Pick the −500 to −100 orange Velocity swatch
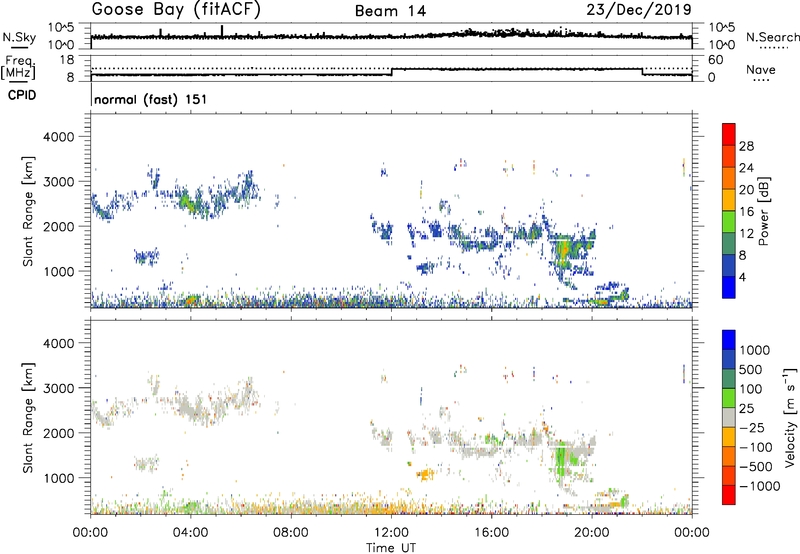The image size is (800, 554). click(729, 456)
